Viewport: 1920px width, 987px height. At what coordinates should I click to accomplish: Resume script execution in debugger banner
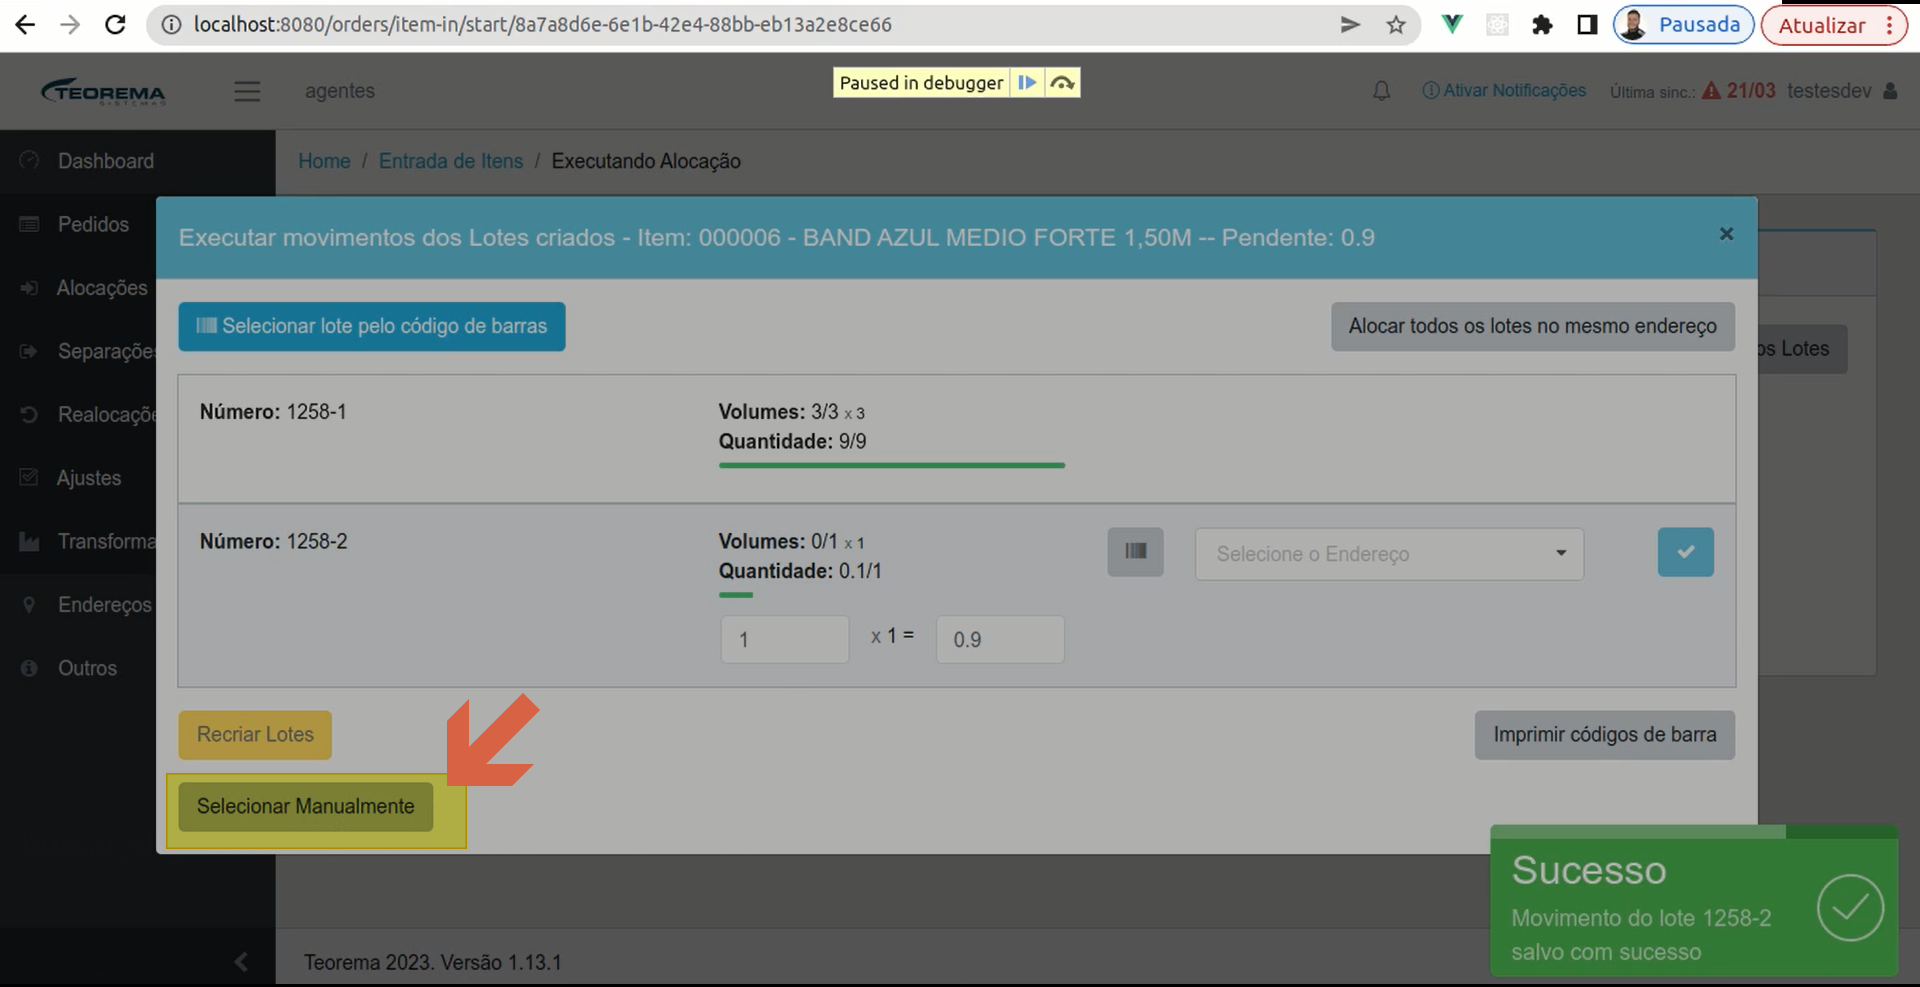click(x=1027, y=83)
